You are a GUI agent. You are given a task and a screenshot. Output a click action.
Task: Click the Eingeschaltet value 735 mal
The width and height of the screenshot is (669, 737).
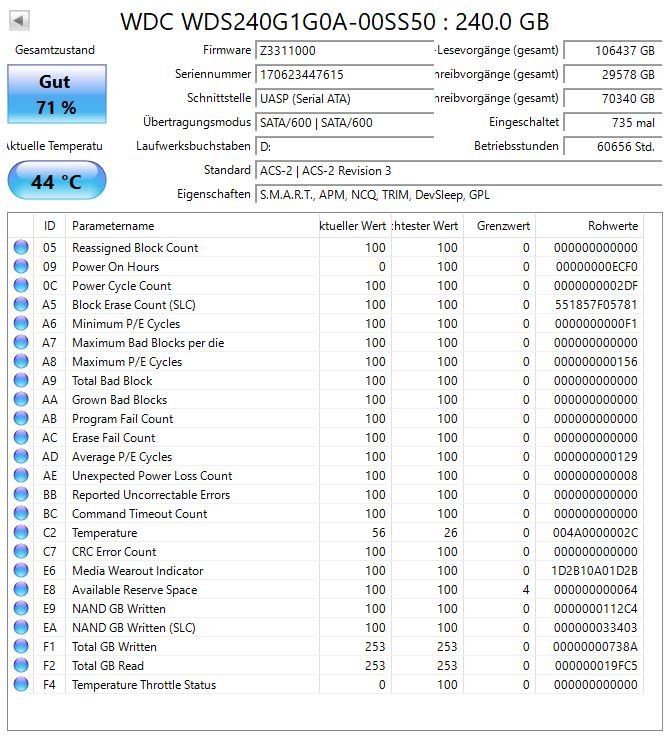click(x=613, y=123)
